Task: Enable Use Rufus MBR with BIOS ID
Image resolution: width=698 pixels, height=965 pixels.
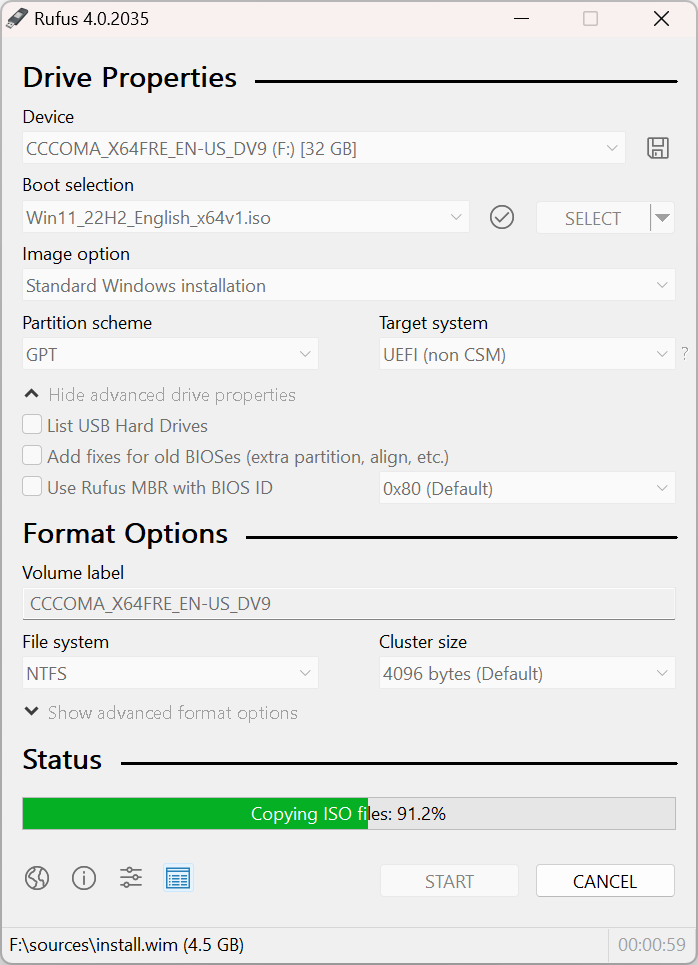Action: click(31, 487)
